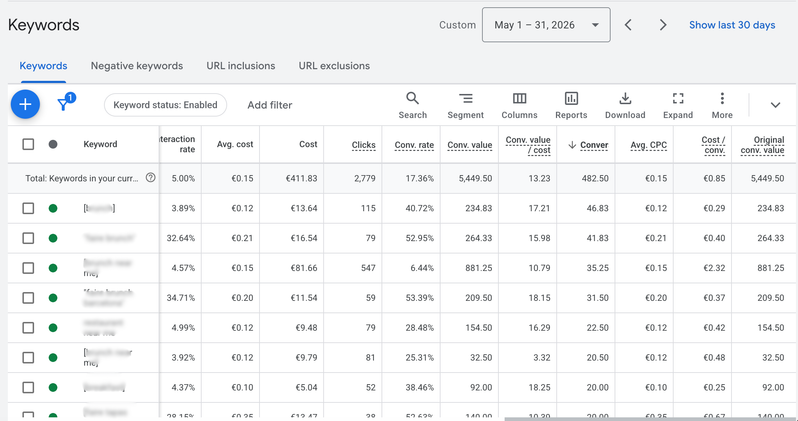798x421 pixels.
Task: Sort by the Keyword column header
Action: 100,145
